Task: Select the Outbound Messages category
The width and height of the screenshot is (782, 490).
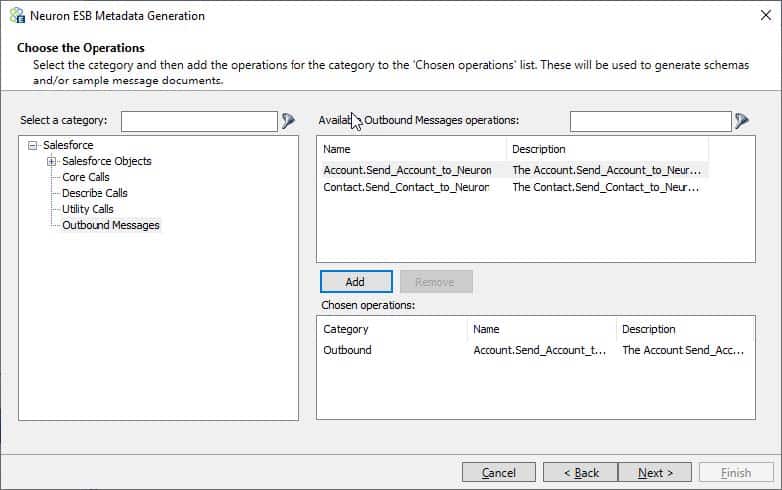Action: [x=111, y=225]
